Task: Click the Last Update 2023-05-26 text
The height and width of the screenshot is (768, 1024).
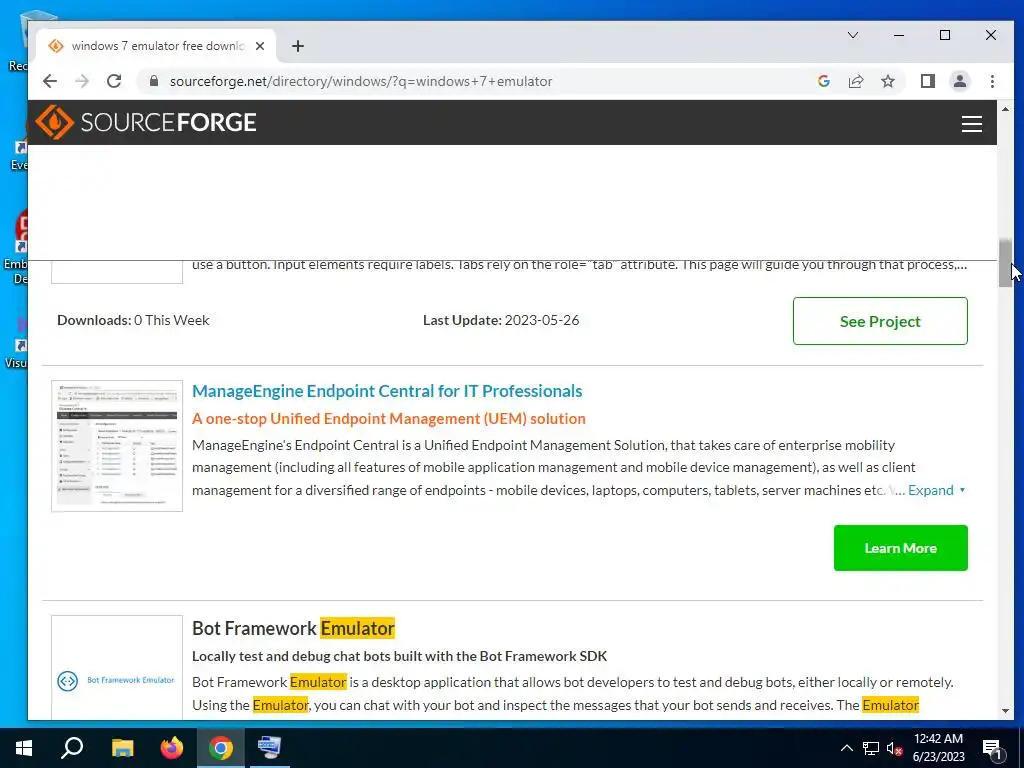Action: pos(501,320)
